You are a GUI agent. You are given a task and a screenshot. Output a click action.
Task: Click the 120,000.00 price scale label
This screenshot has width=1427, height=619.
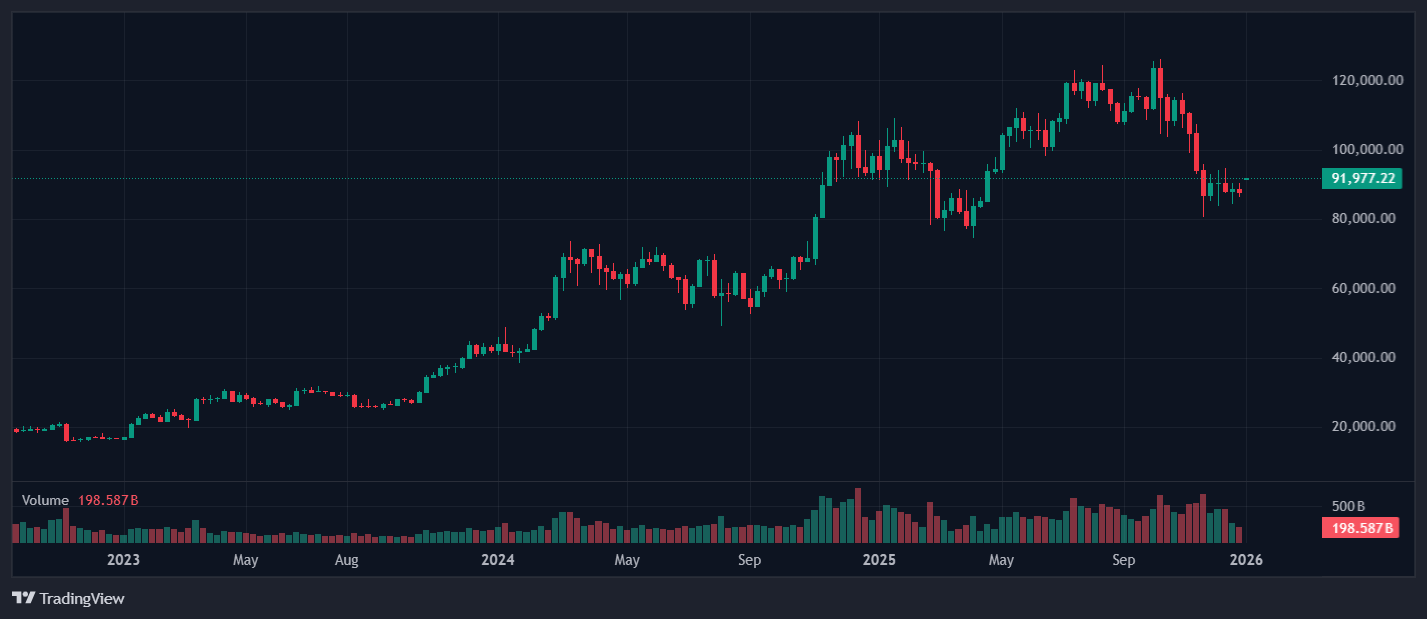tap(1361, 81)
